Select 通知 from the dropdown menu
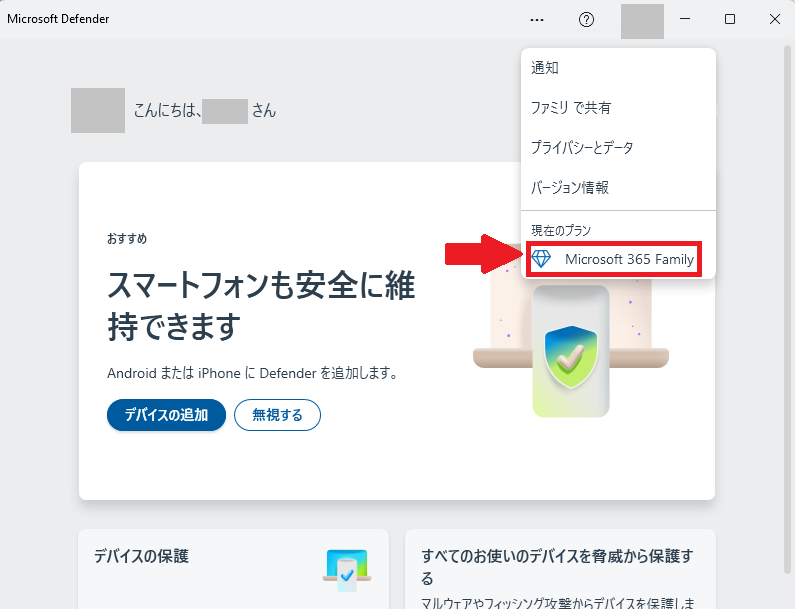 [x=618, y=68]
